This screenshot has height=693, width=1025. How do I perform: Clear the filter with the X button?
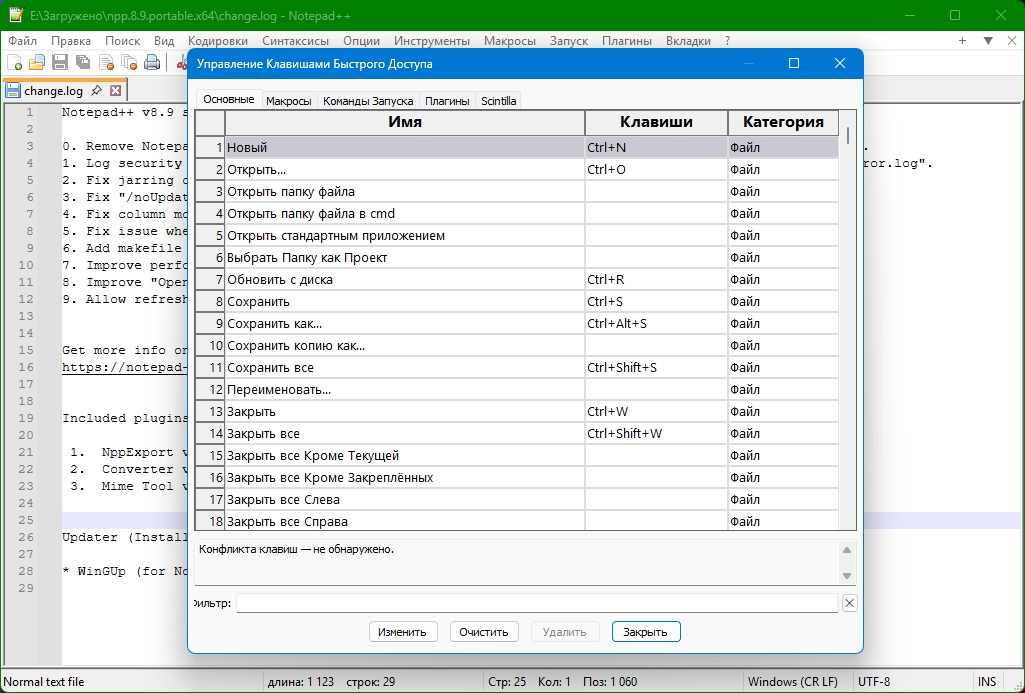(x=849, y=603)
